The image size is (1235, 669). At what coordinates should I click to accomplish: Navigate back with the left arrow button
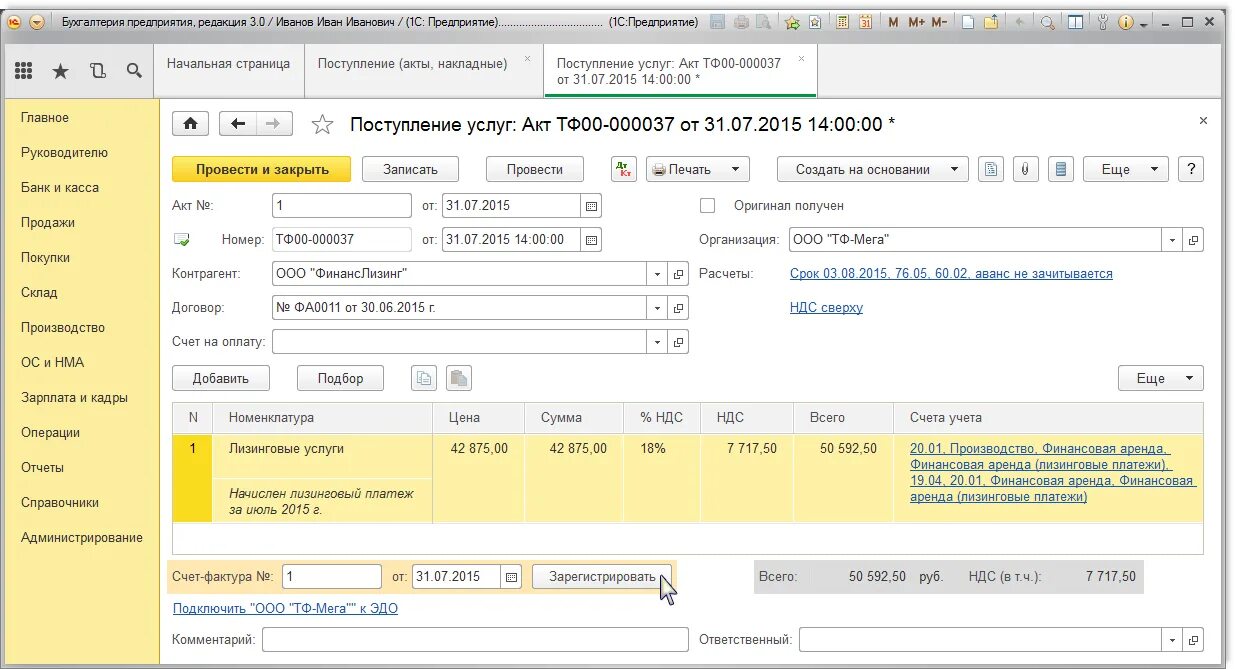tap(237, 124)
